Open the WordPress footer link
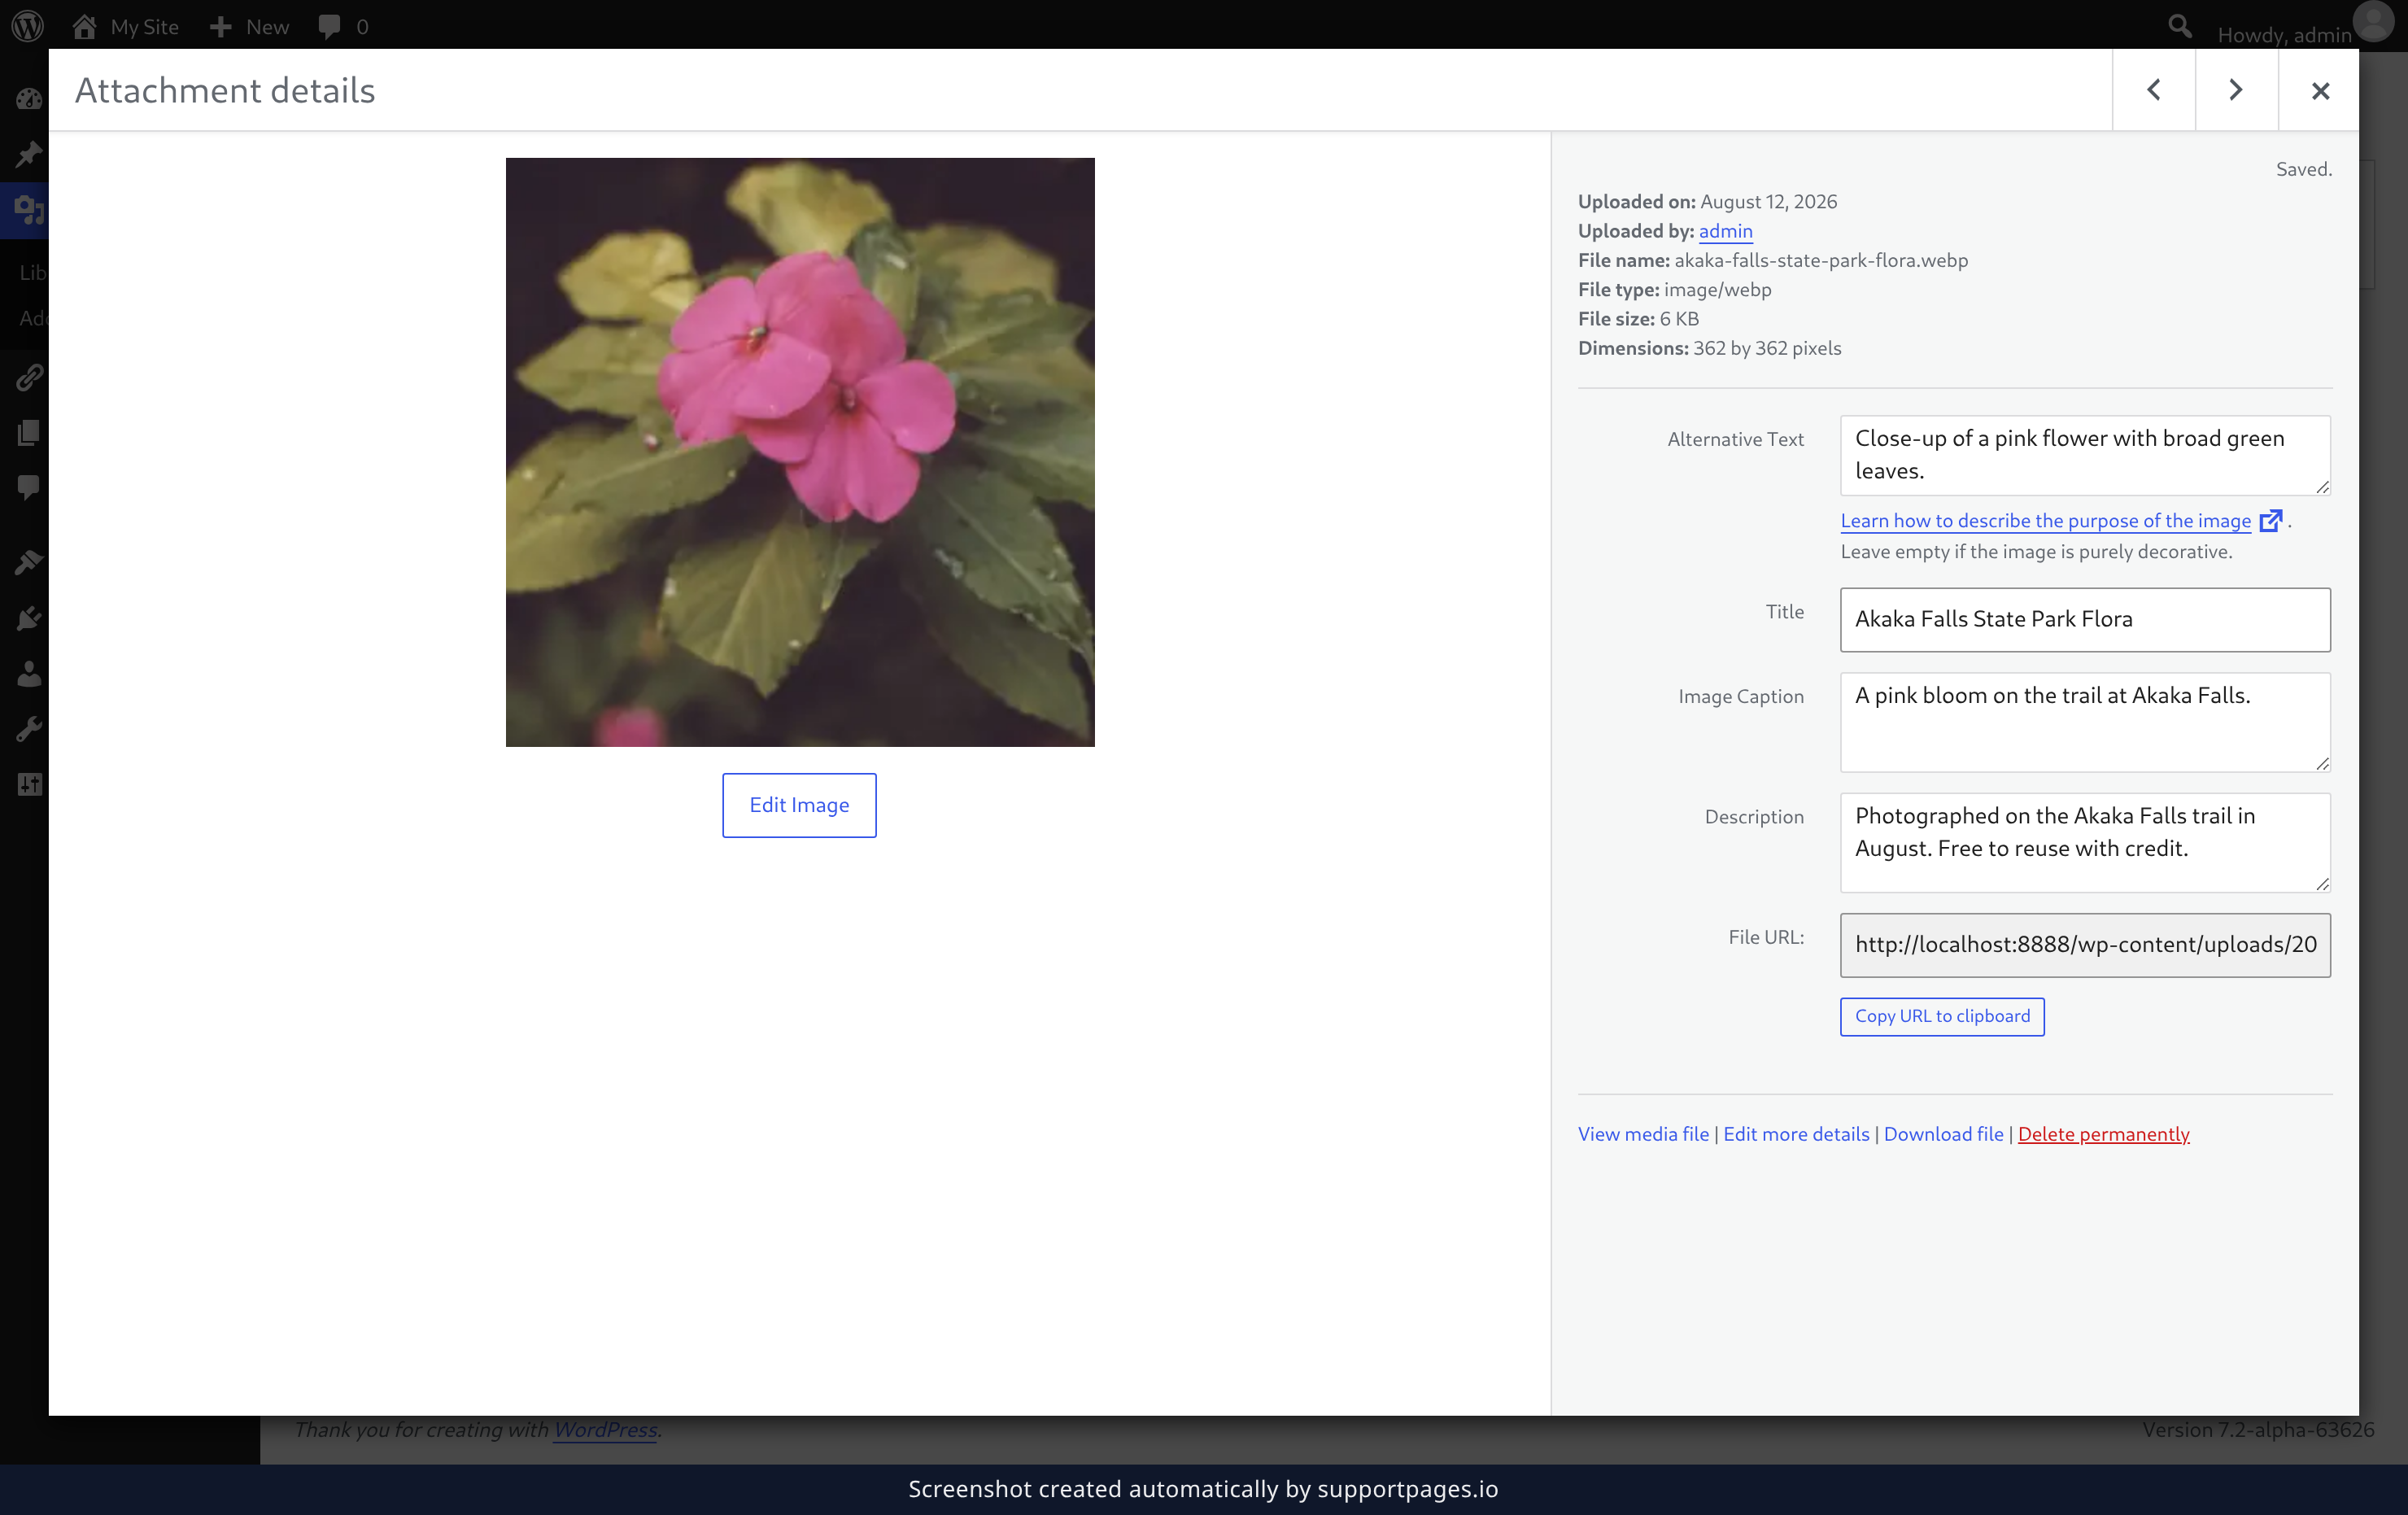2408x1515 pixels. (x=605, y=1430)
